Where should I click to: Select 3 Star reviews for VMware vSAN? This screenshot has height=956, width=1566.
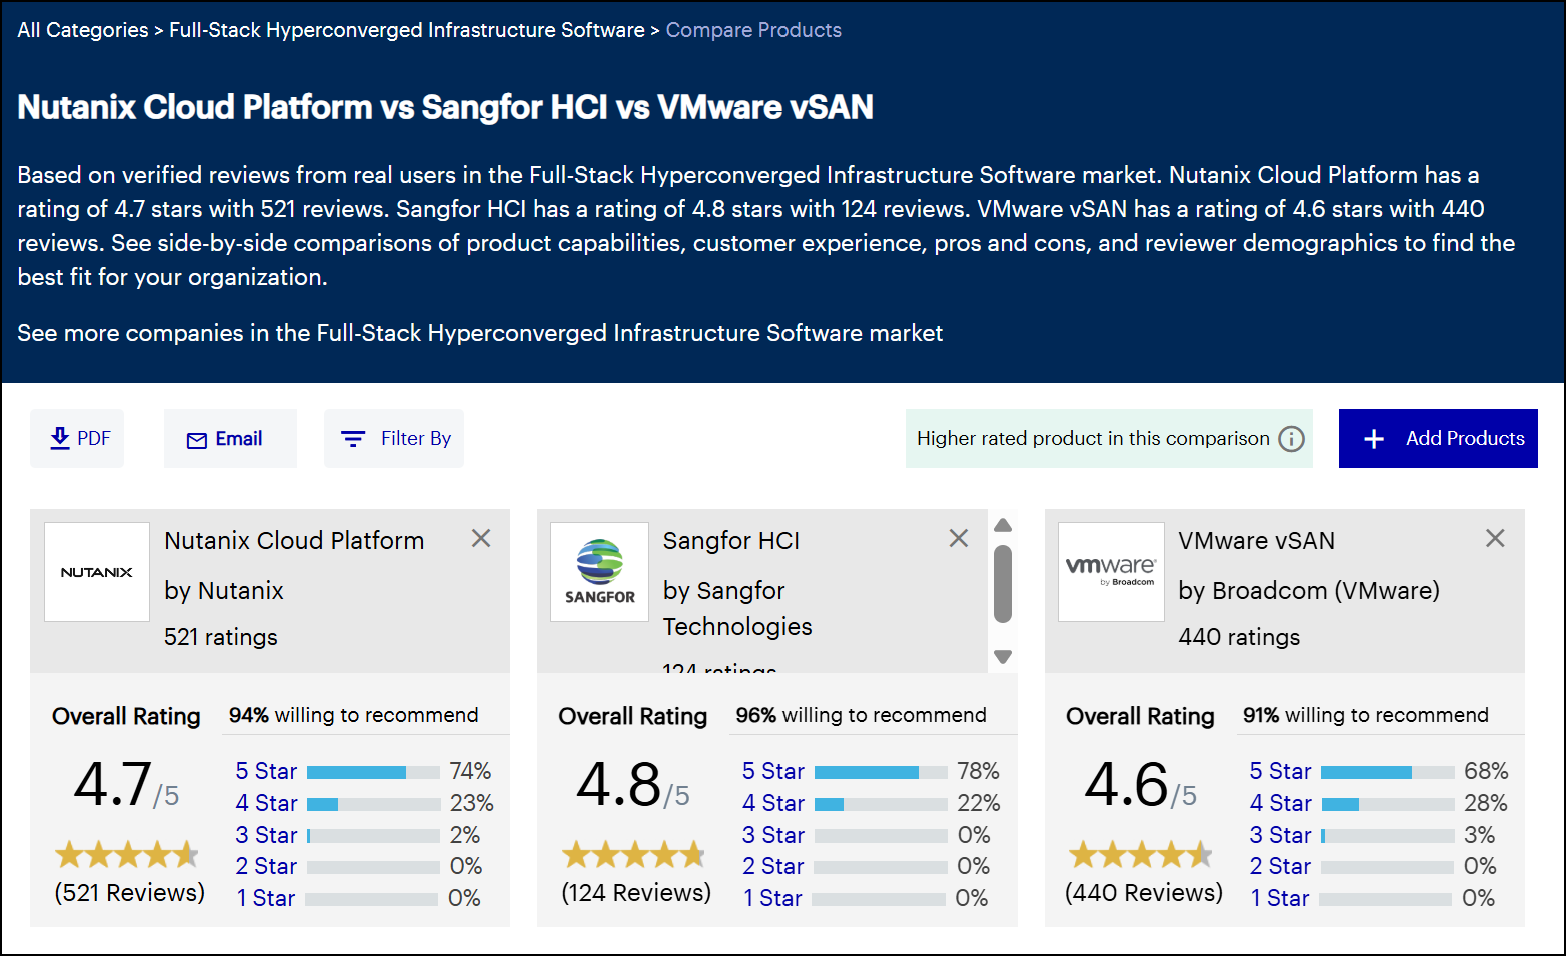coord(1280,835)
